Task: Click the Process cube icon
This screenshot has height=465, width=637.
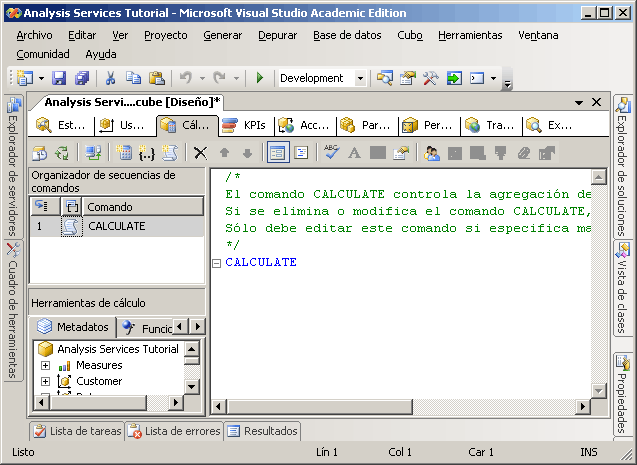Action: coord(40,153)
